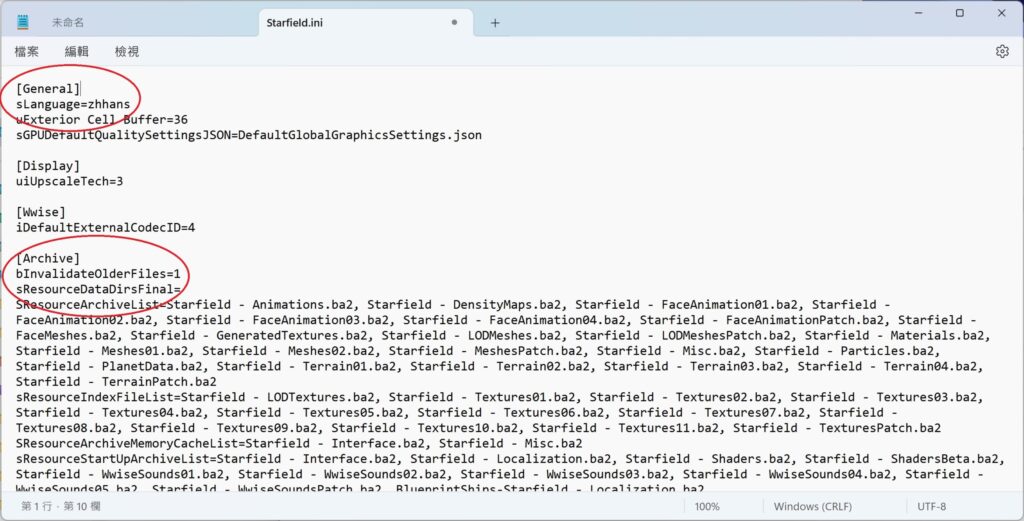Image resolution: width=1024 pixels, height=521 pixels.
Task: Click sResourceDataDirsFinal= line
Action: [98, 289]
